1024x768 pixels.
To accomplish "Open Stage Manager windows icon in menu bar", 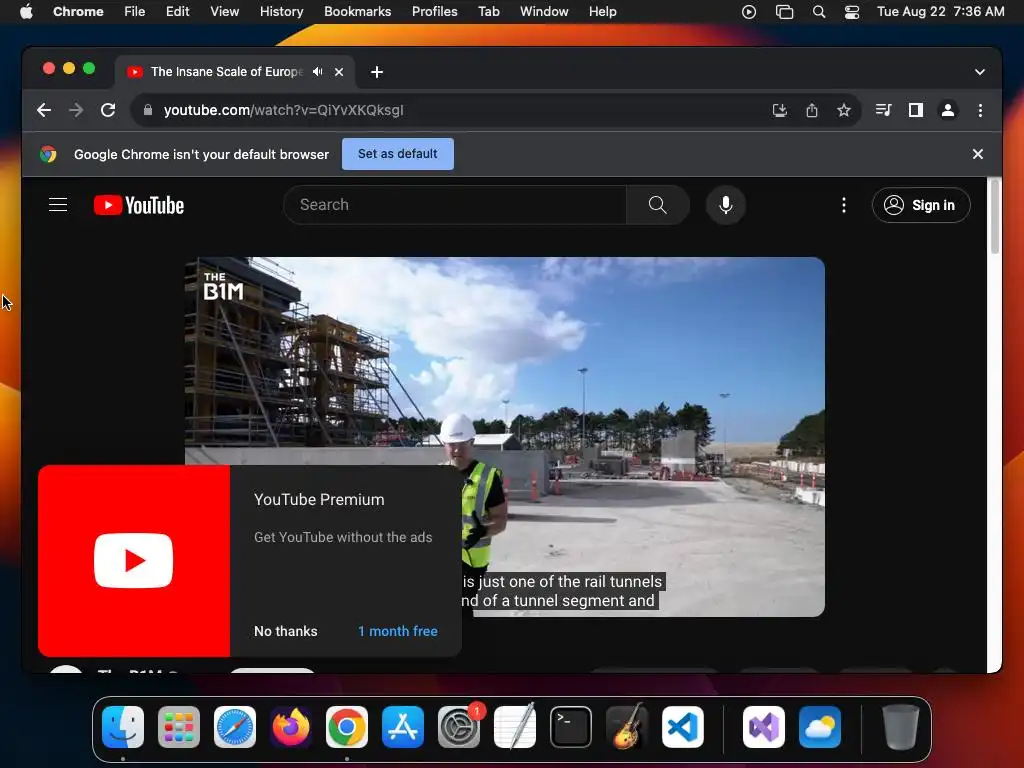I will [784, 12].
